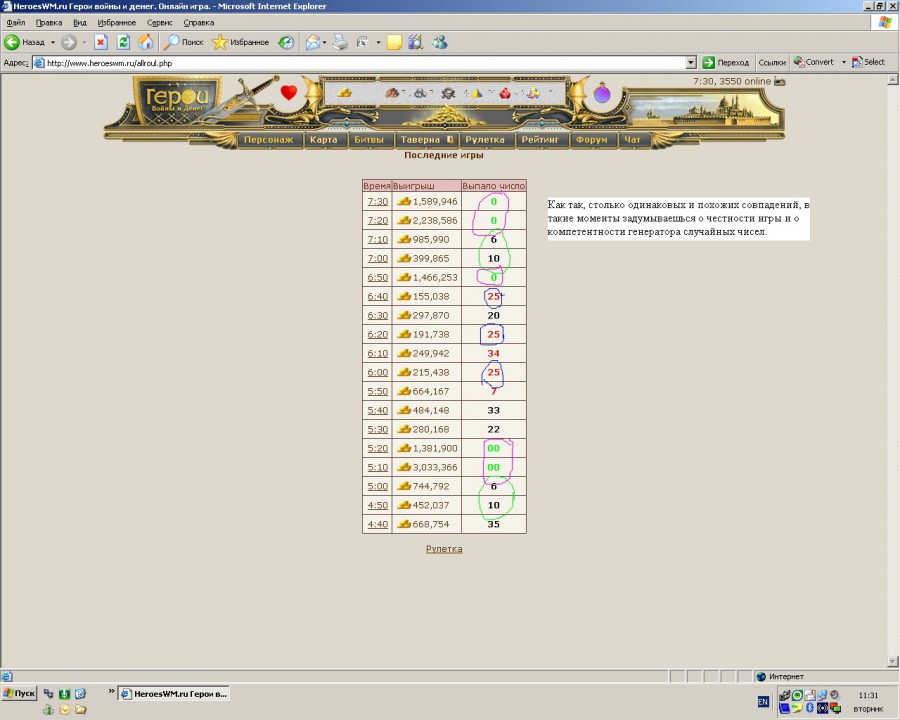Open the Сервис menu
900x720 pixels.
[x=160, y=22]
